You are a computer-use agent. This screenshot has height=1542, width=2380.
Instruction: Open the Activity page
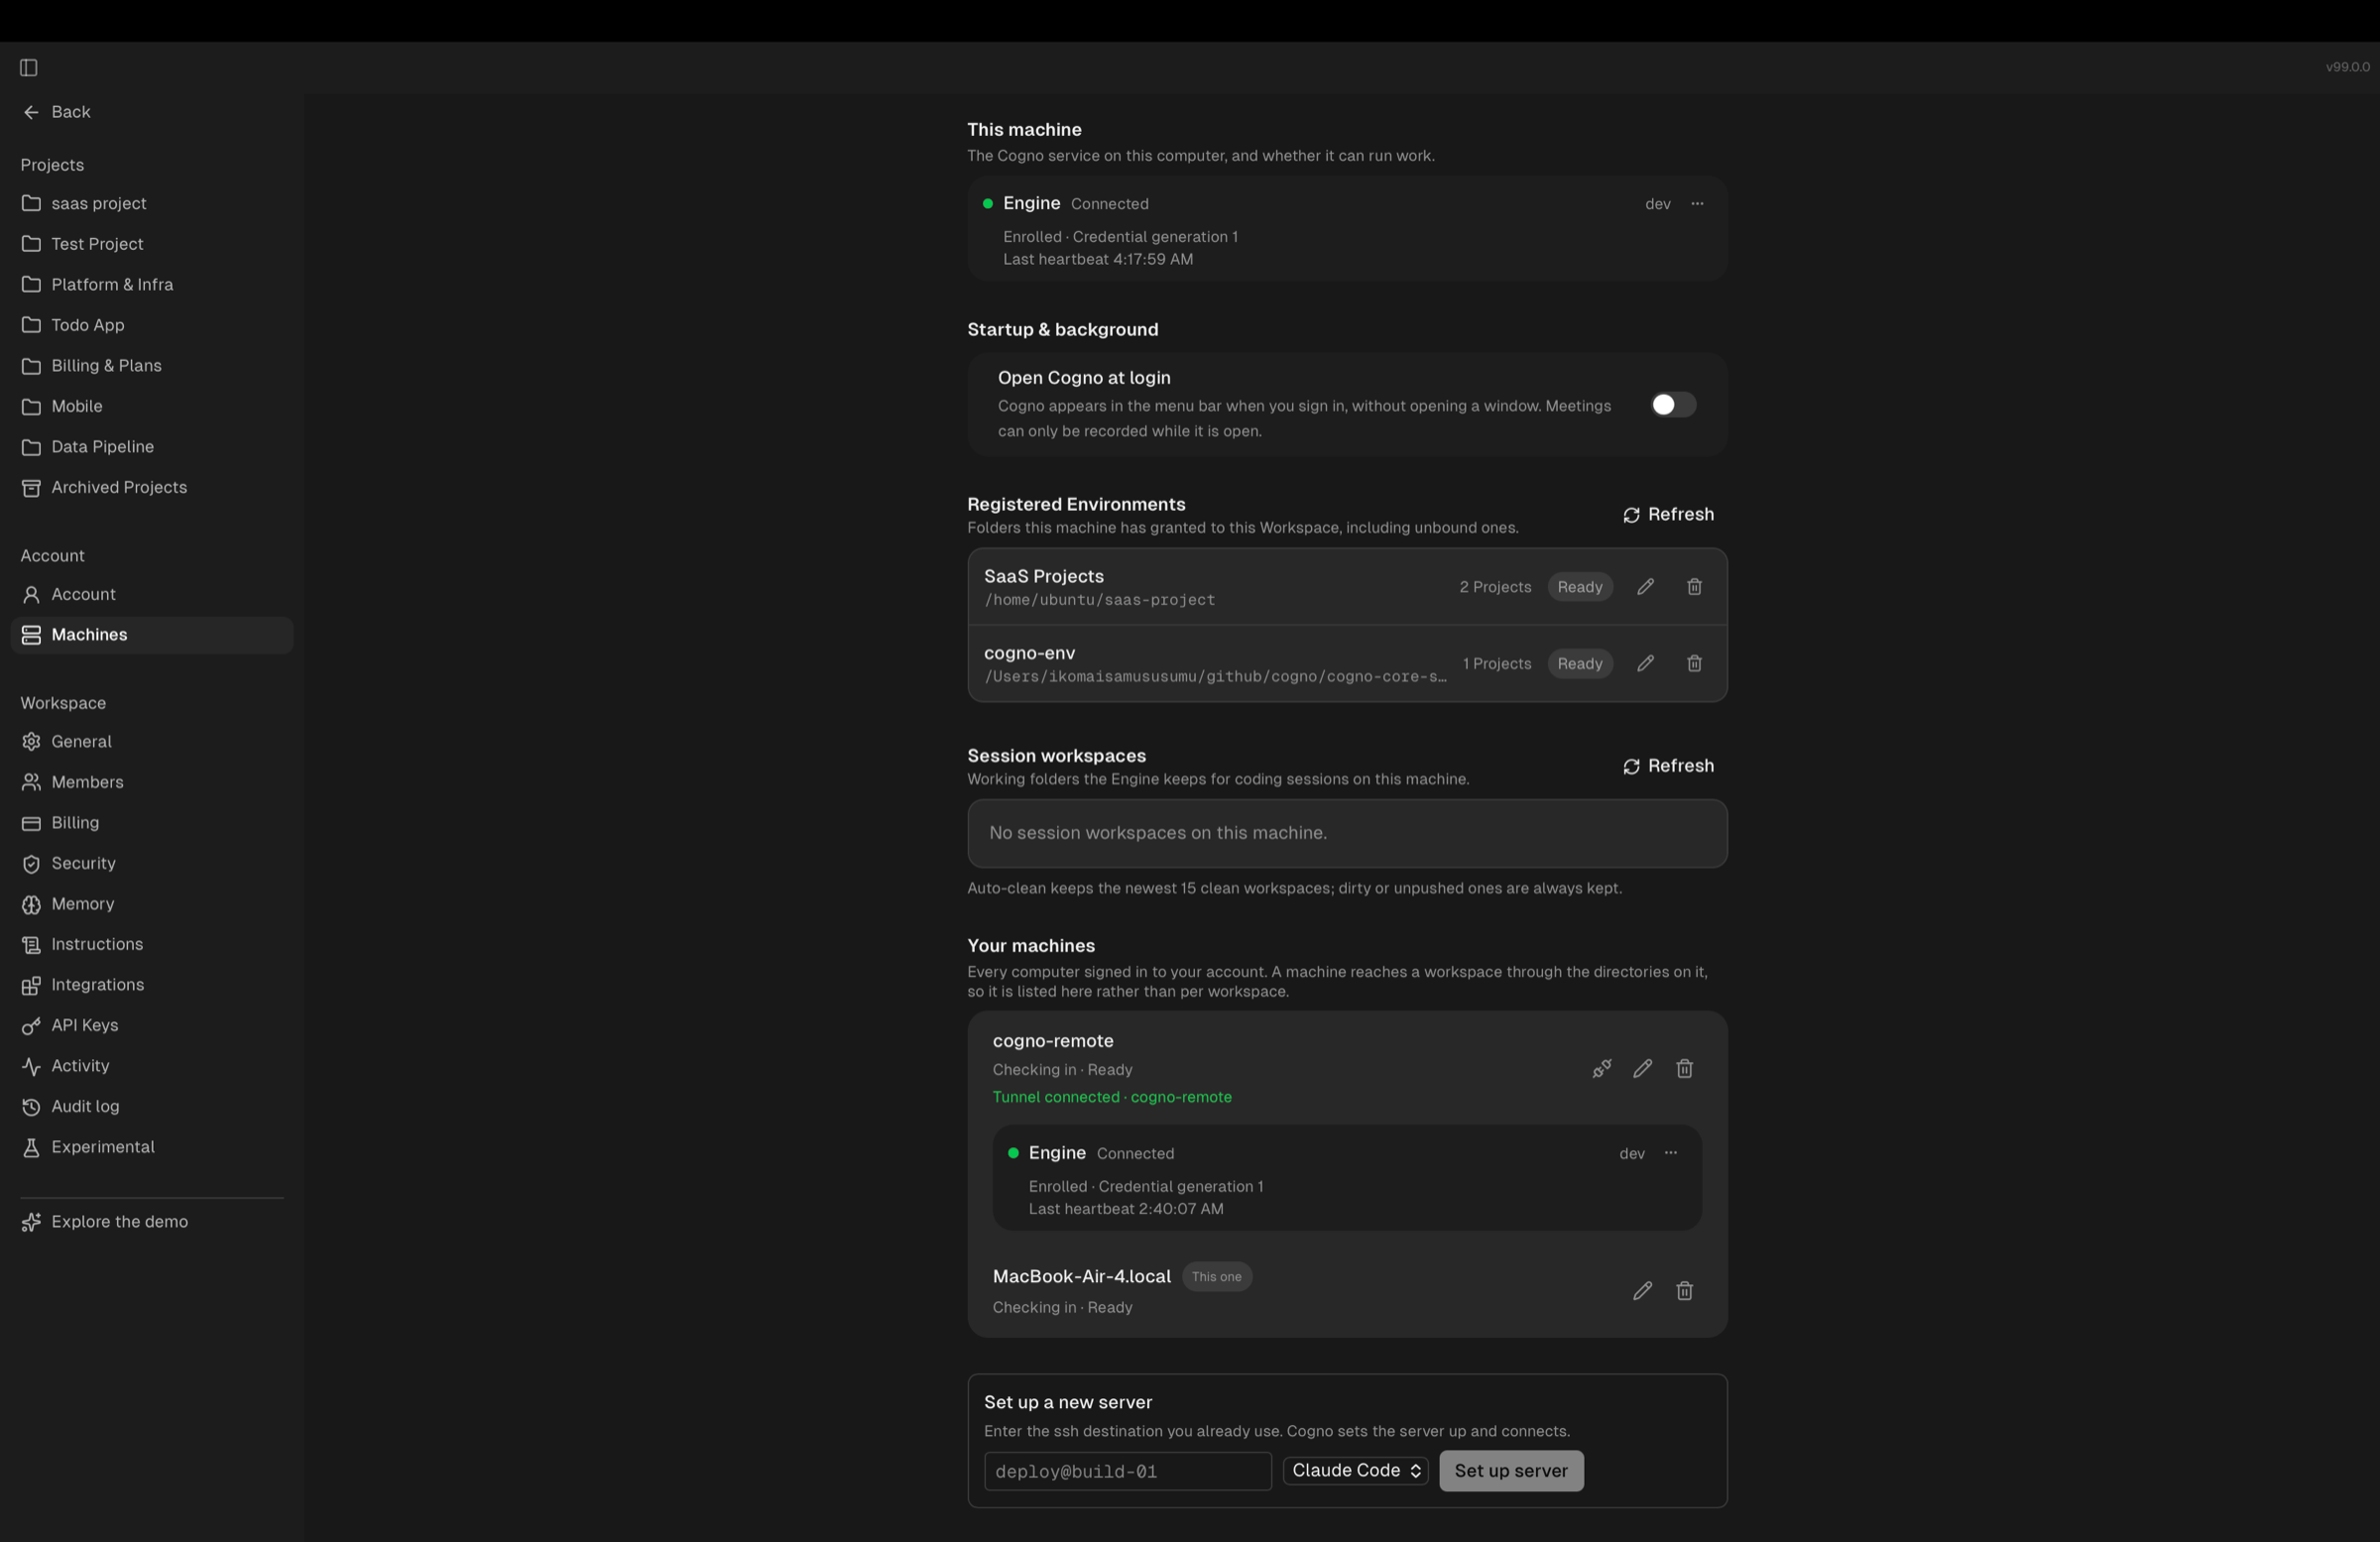[x=152, y=1066]
